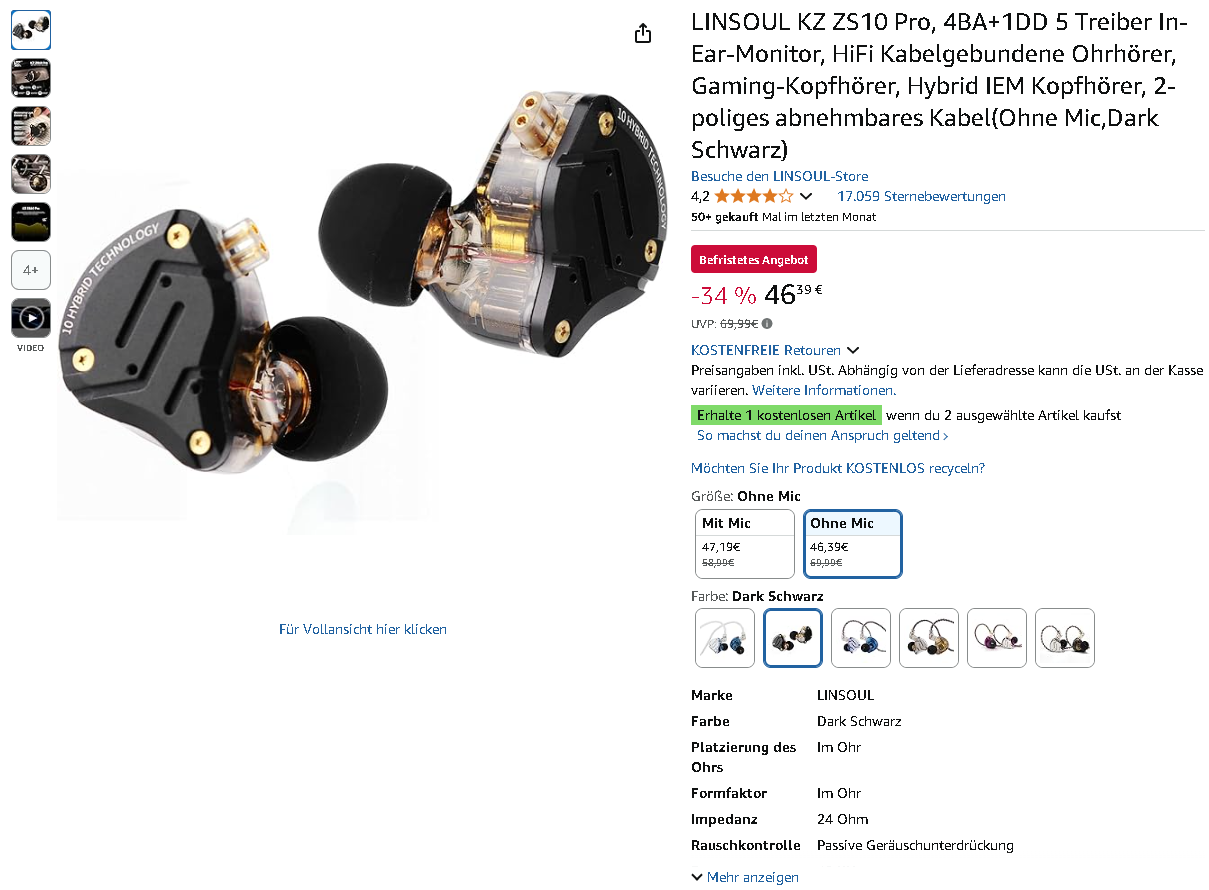
Task: Click 'Für Vollansicht hier klicken'
Action: (x=363, y=629)
